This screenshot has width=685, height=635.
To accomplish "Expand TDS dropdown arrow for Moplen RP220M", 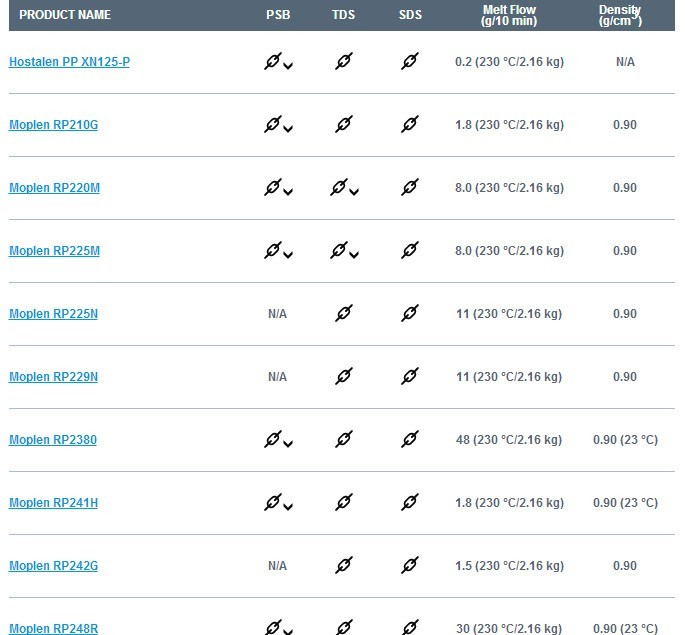I will tap(354, 192).
